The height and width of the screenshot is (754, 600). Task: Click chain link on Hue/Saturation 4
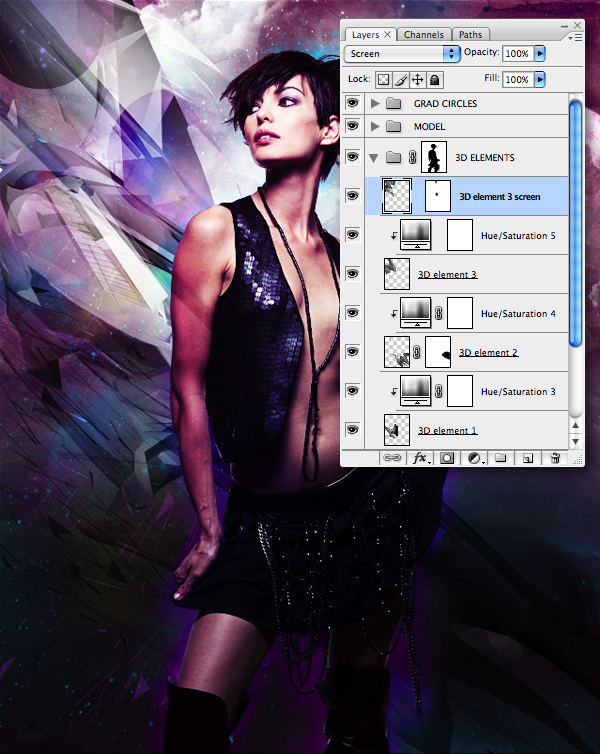pos(438,314)
